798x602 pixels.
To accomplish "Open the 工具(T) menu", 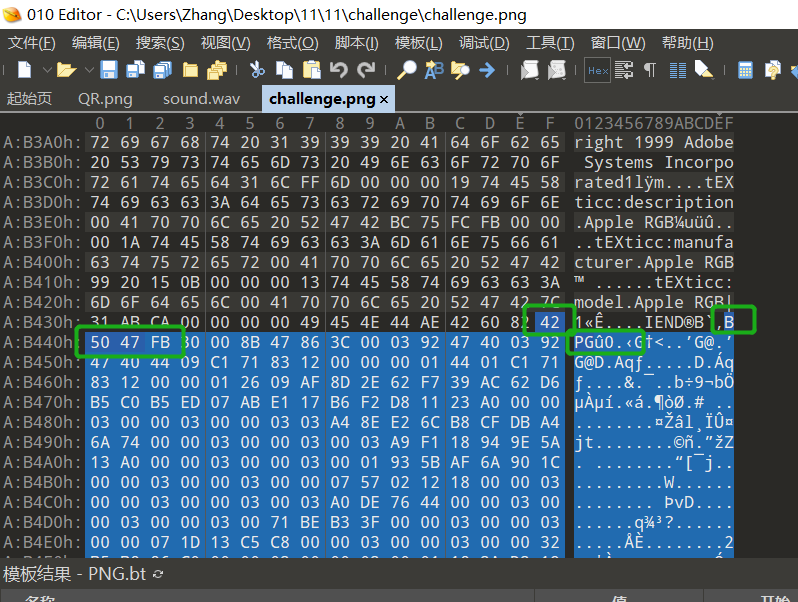I will [x=550, y=43].
